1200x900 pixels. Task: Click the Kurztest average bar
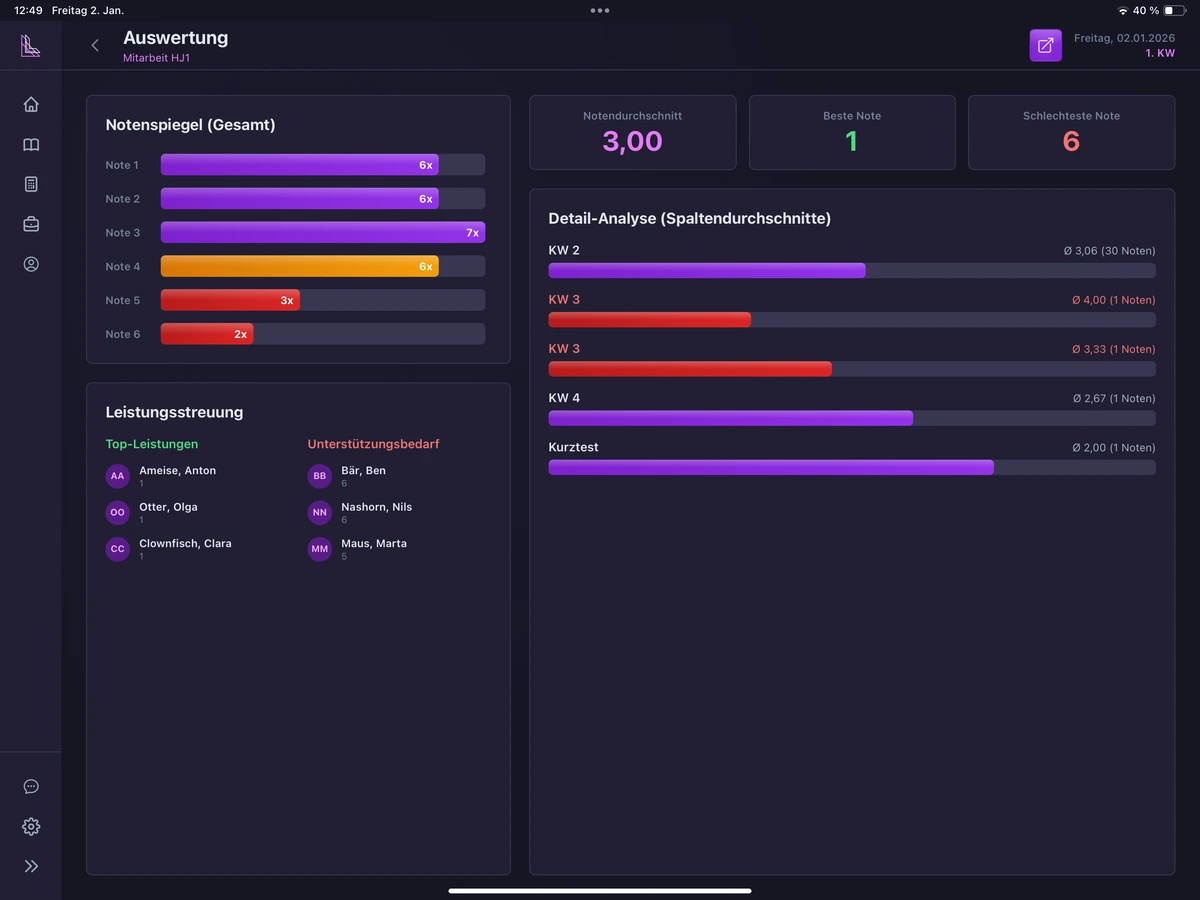(x=771, y=467)
